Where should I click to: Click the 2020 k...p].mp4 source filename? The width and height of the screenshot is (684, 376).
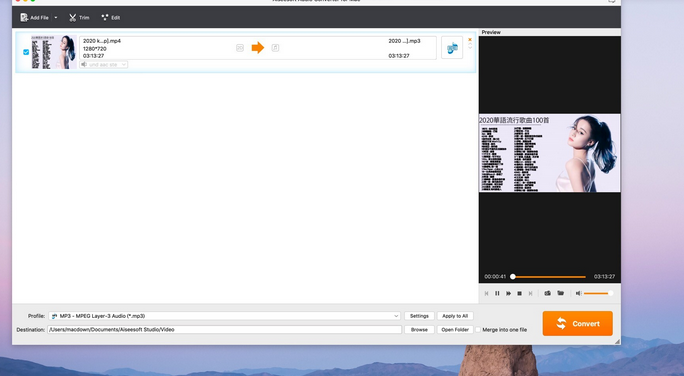(102, 41)
